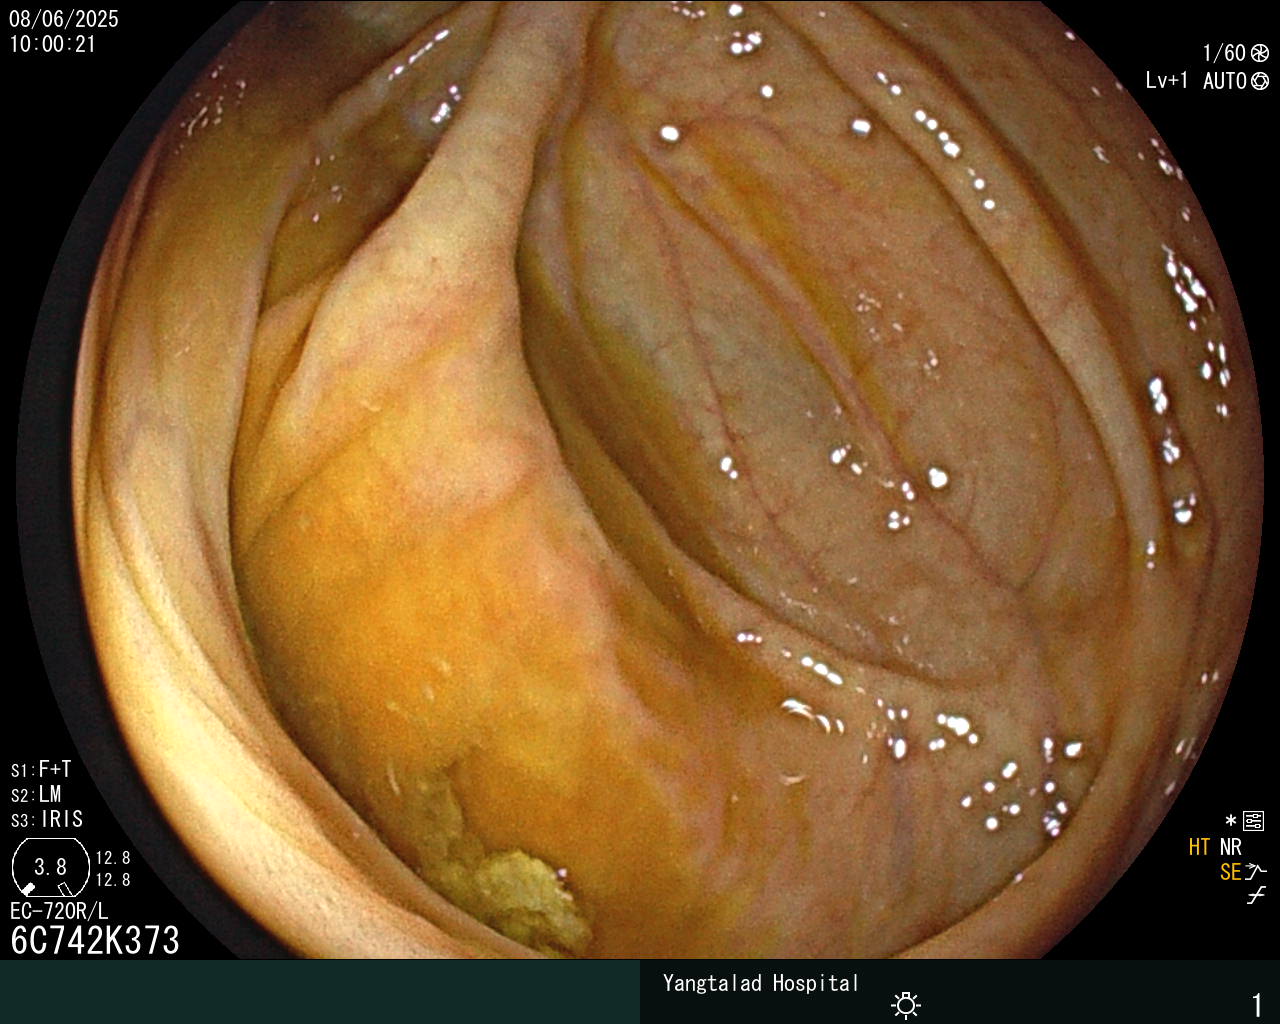This screenshot has height=1024, width=1280.
Task: Click the image adjustment sliders icon
Action: (1254, 822)
